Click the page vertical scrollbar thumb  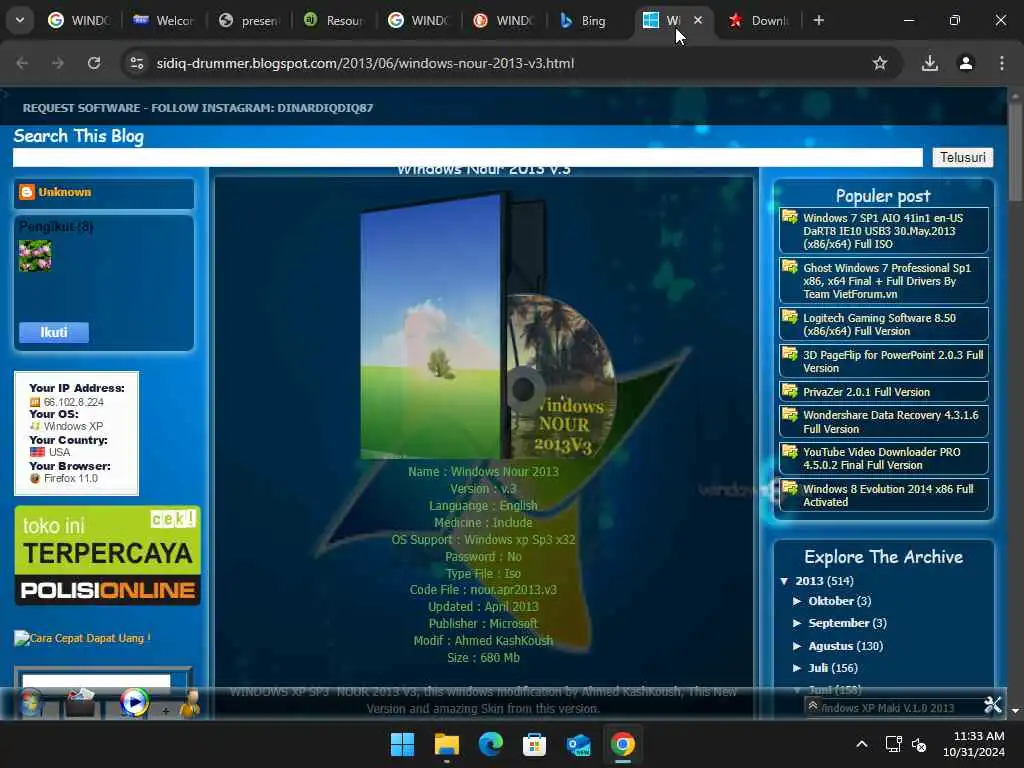[x=1015, y=152]
